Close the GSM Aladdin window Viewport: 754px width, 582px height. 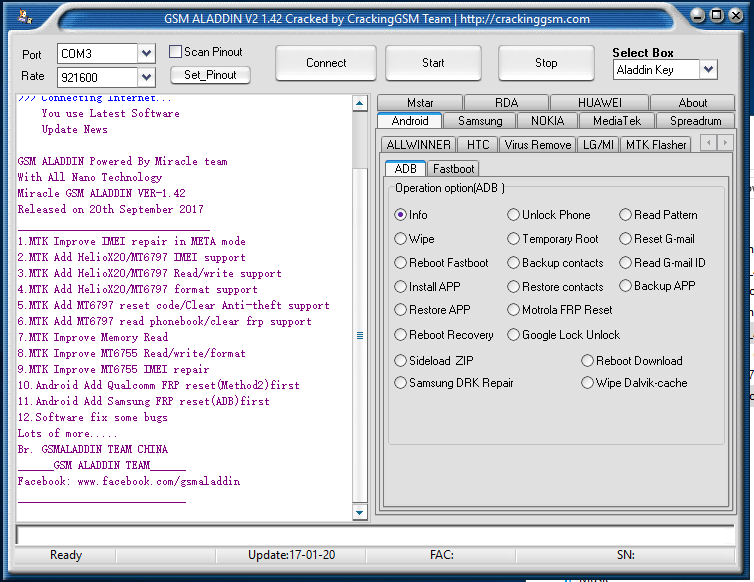click(x=736, y=15)
